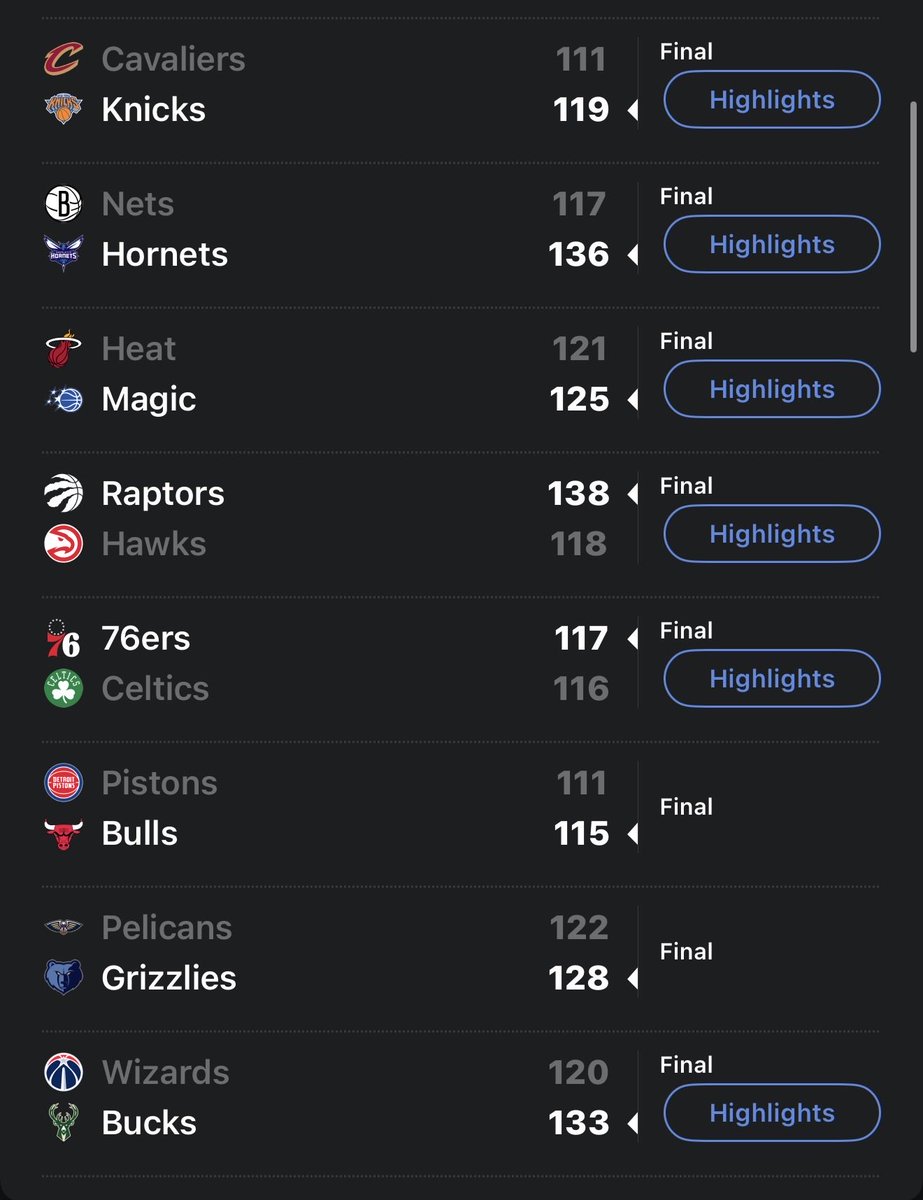Click the Bucks team logo
923x1200 pixels.
[63, 1123]
